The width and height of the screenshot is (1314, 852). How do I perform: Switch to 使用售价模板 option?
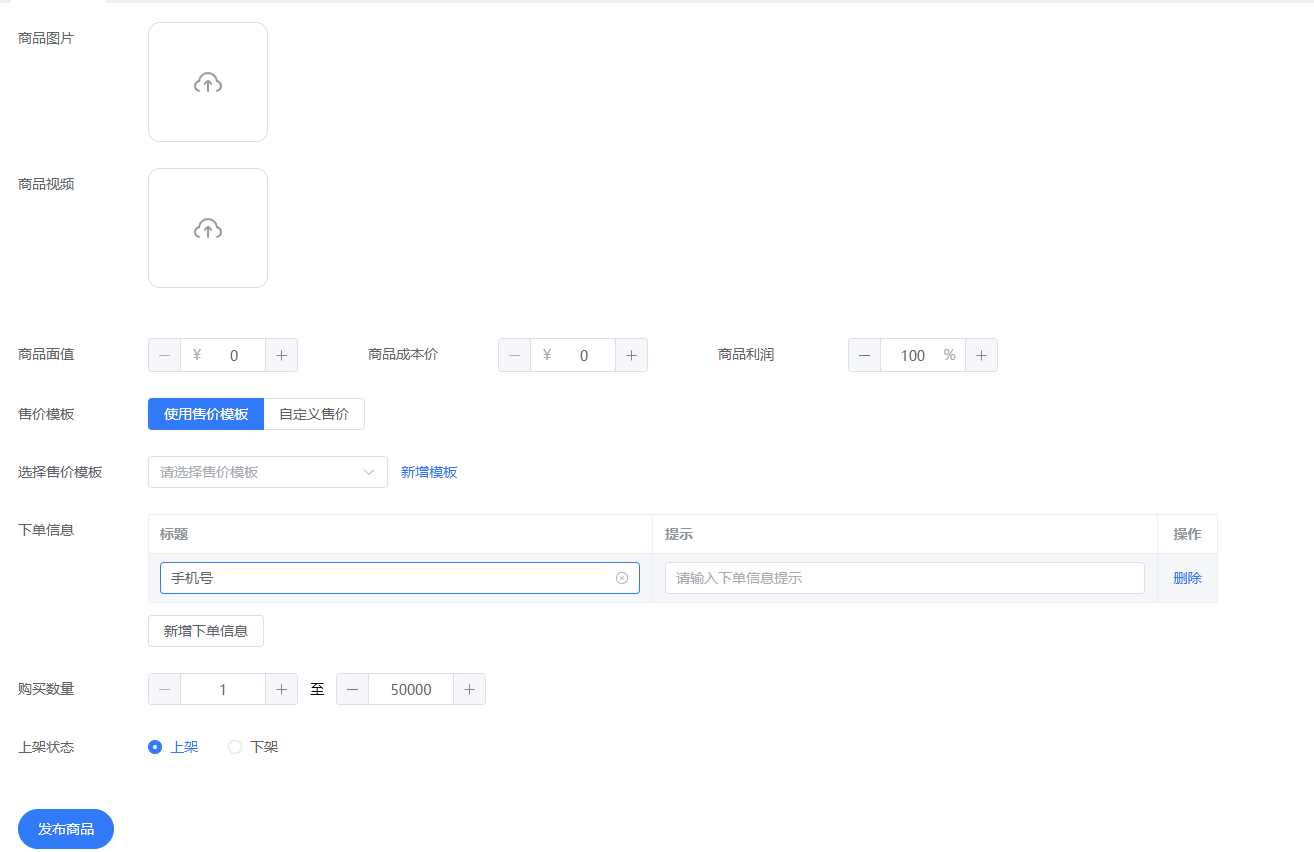[x=206, y=414]
